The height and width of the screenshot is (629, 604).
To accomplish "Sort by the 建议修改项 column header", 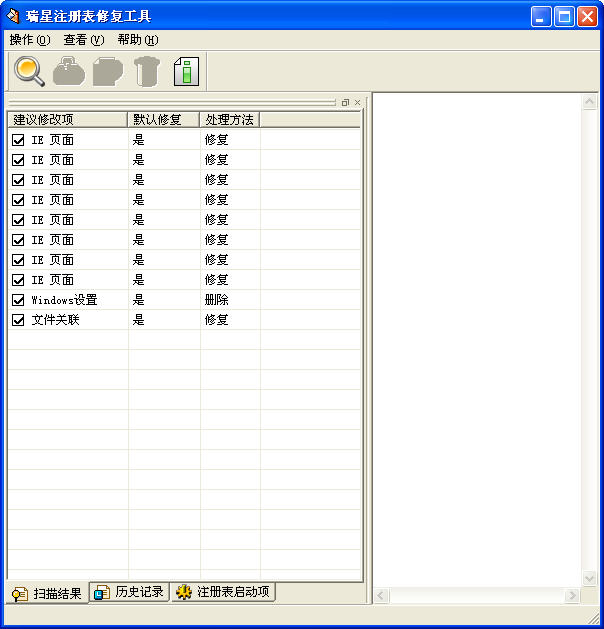I will pos(68,119).
